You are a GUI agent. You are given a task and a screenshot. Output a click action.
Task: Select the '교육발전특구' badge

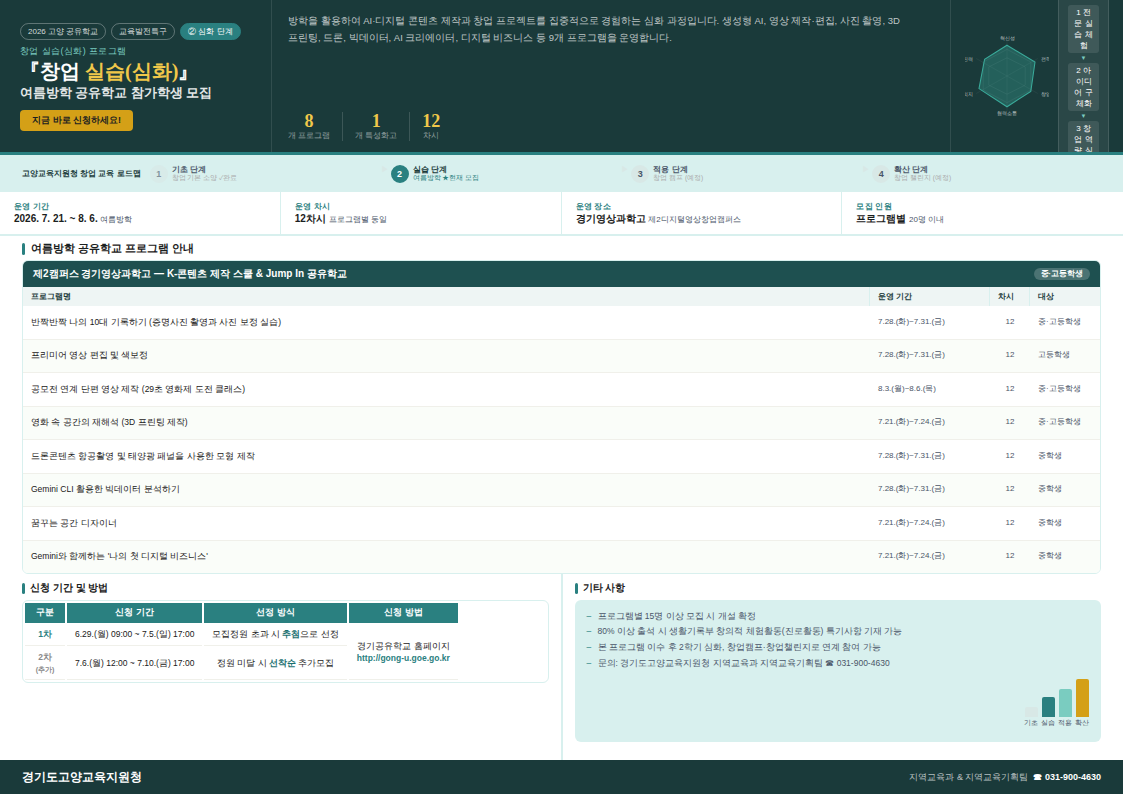click(143, 32)
